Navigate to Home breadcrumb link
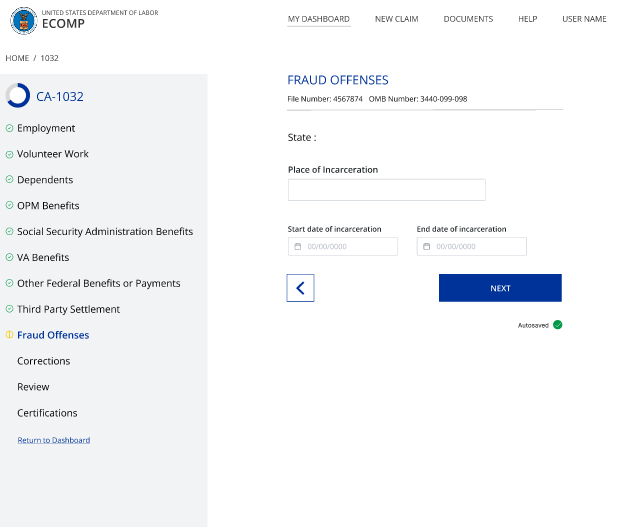Image resolution: width=617 pixels, height=527 pixels. coord(17,58)
